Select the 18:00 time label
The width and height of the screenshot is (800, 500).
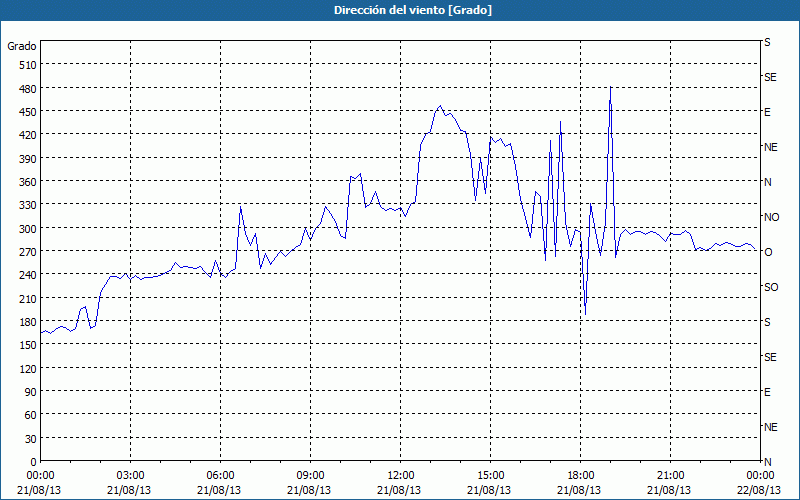(580, 476)
